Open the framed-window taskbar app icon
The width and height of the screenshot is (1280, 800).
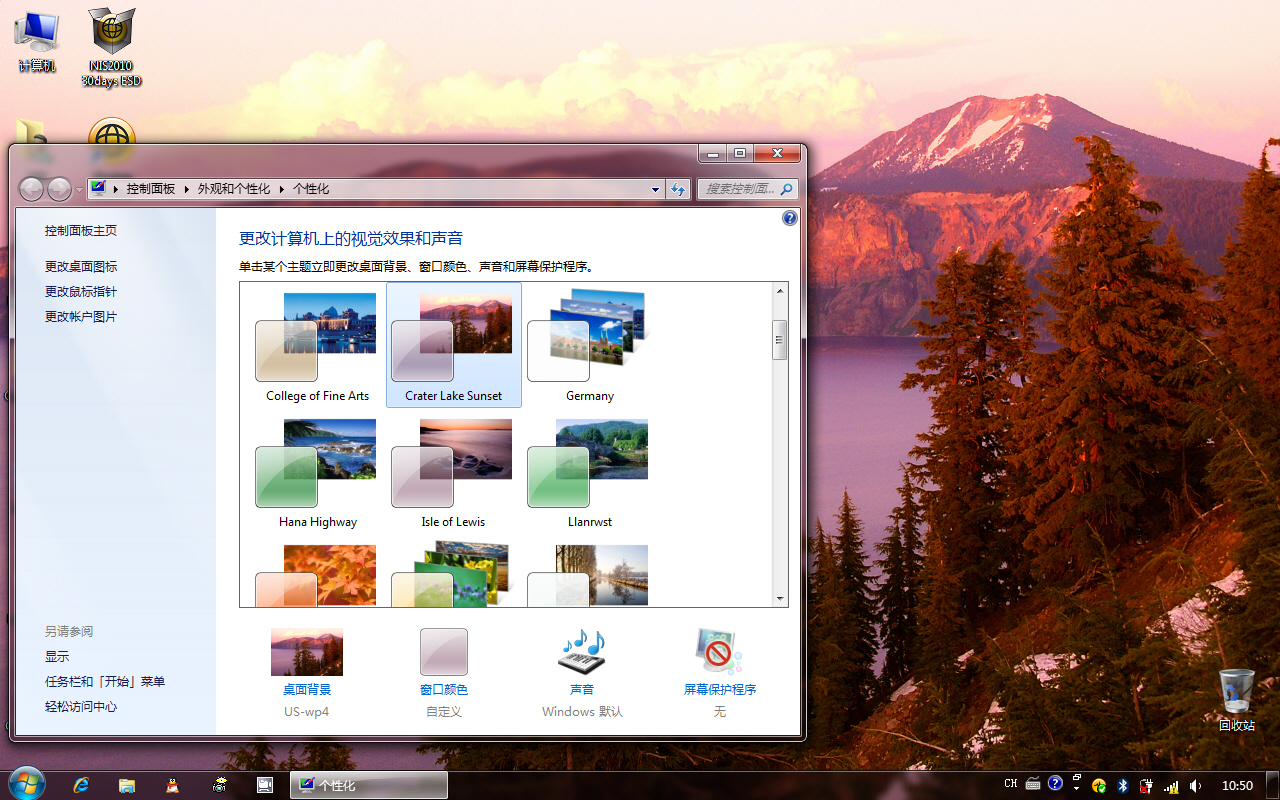(265, 785)
